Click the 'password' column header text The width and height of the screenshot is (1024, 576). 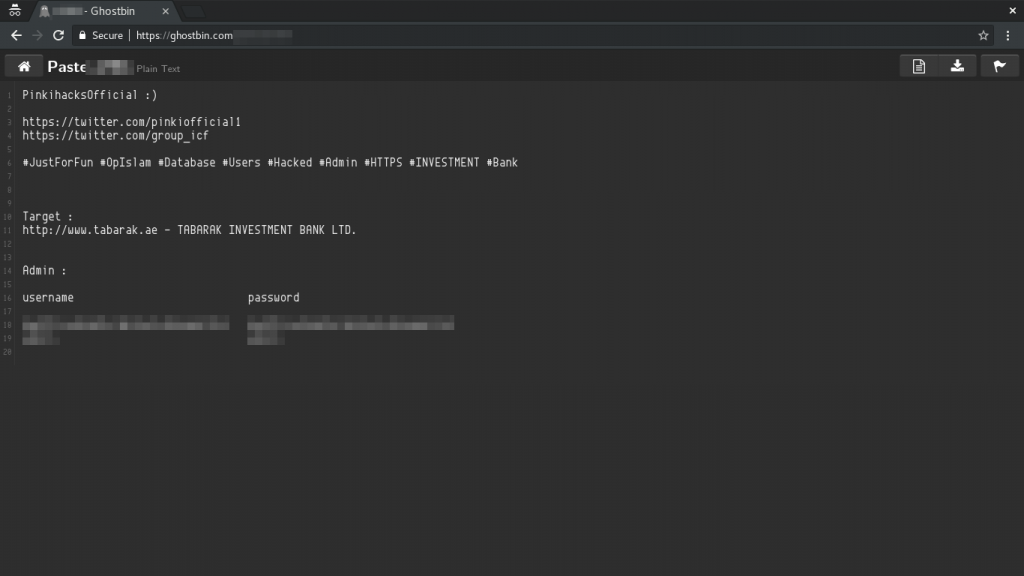(x=274, y=298)
